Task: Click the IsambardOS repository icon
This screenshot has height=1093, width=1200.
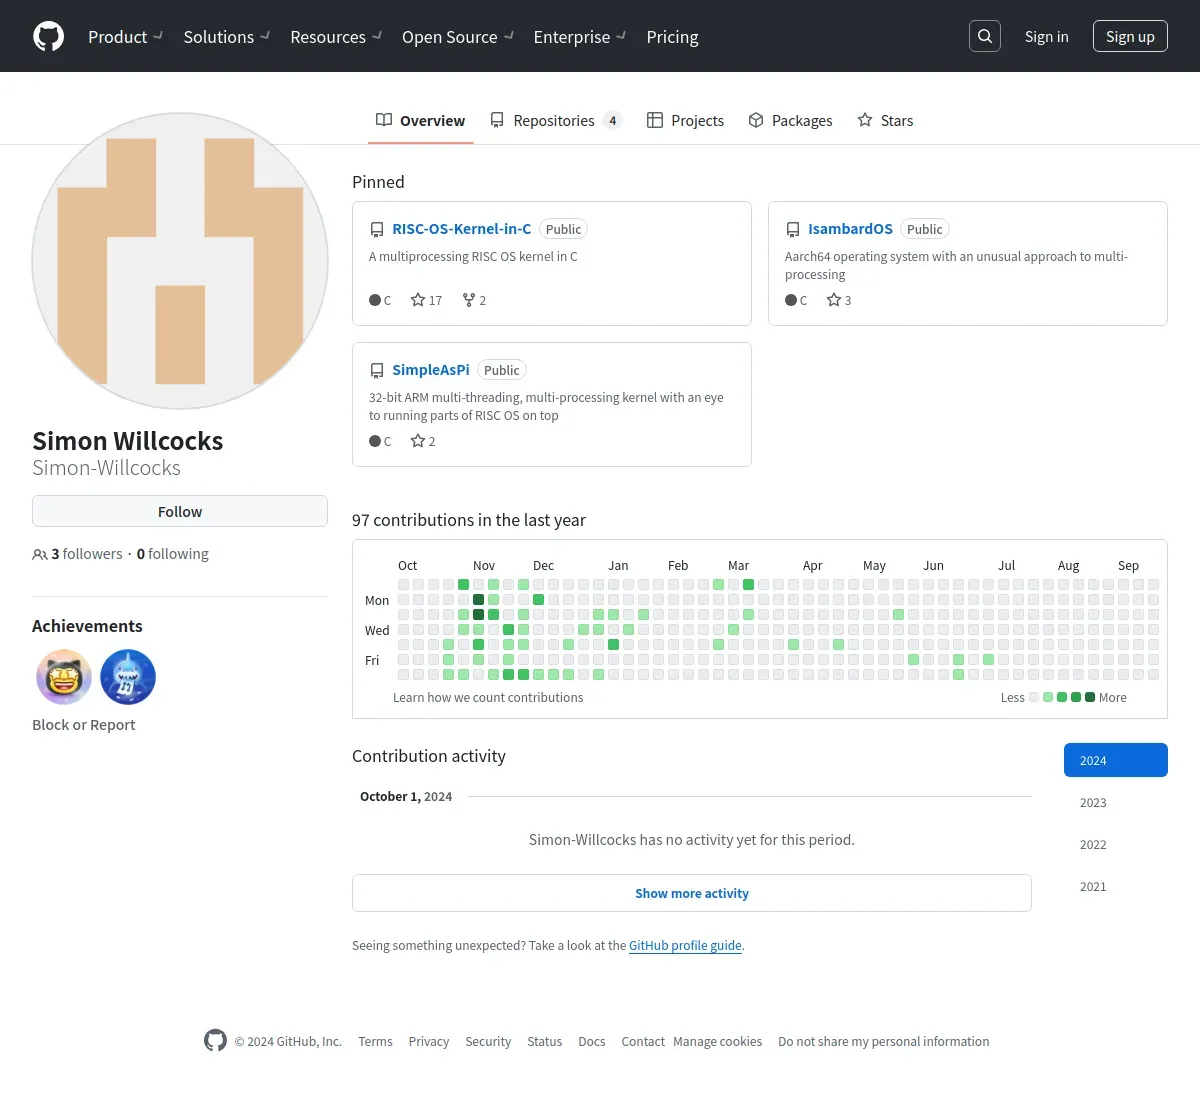Action: coord(793,230)
